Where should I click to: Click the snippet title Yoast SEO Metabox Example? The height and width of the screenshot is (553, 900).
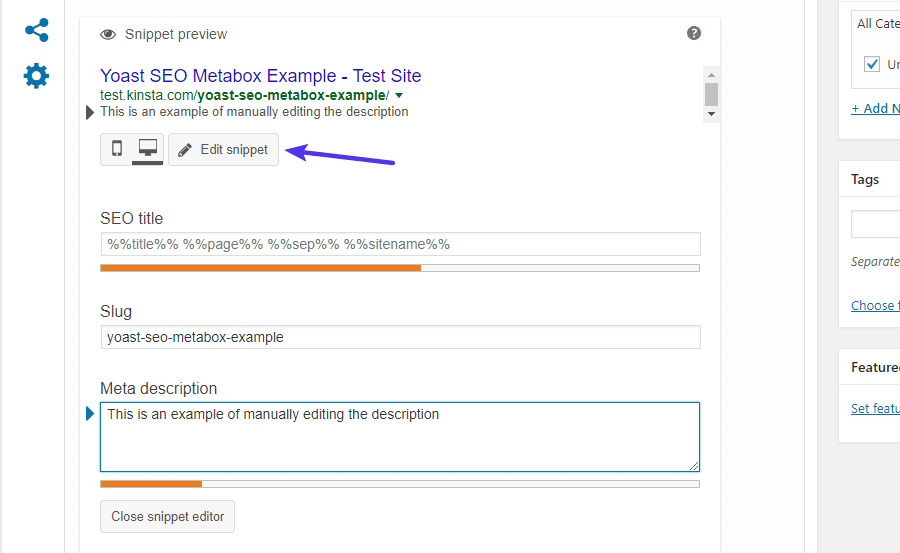point(261,76)
